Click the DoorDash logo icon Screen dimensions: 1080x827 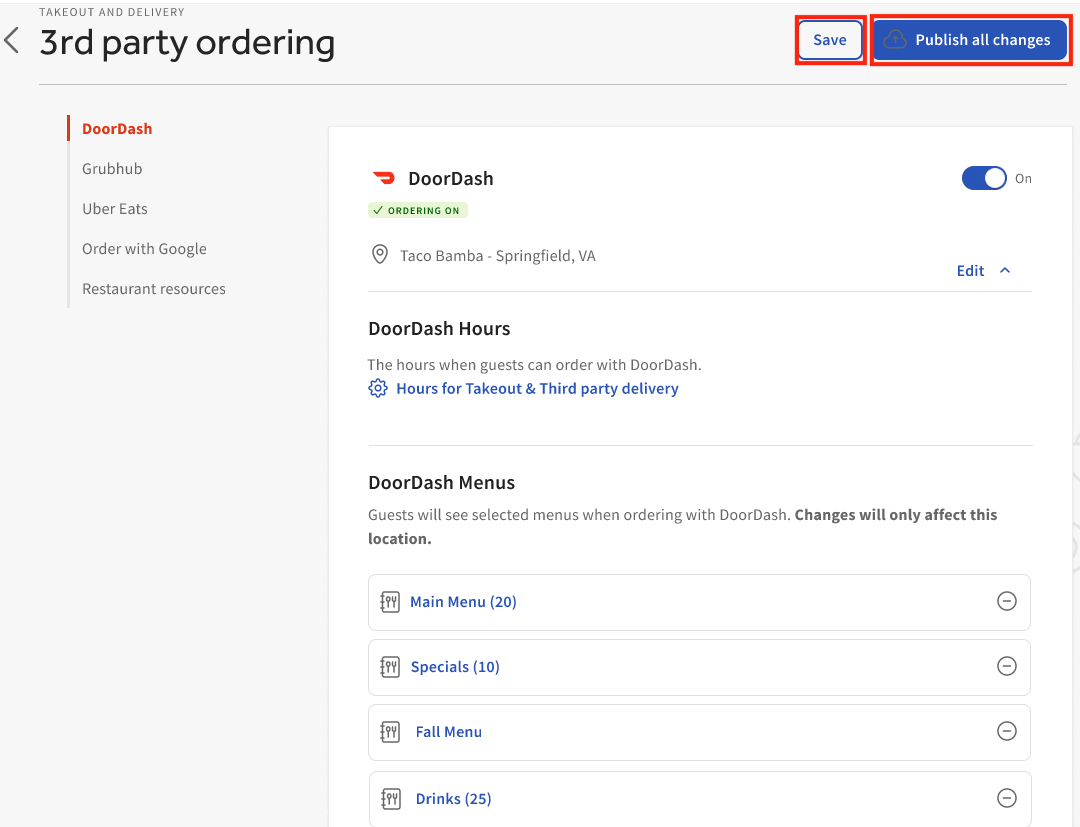point(385,178)
